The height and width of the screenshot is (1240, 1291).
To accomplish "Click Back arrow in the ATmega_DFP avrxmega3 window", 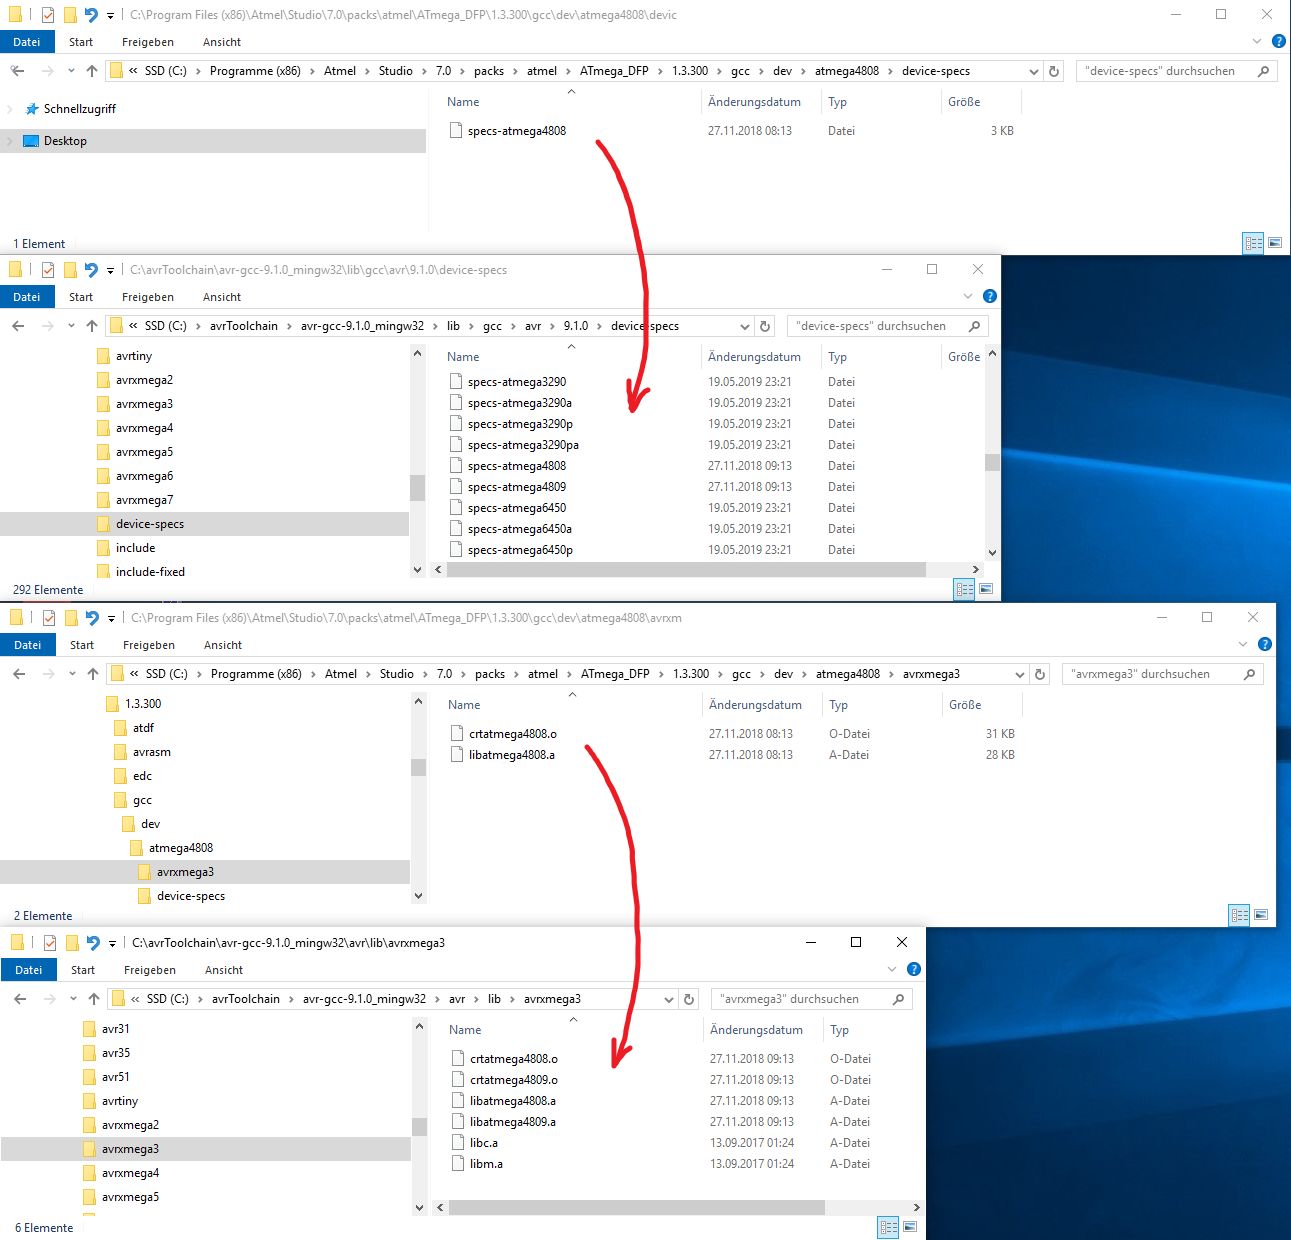I will pos(19,674).
